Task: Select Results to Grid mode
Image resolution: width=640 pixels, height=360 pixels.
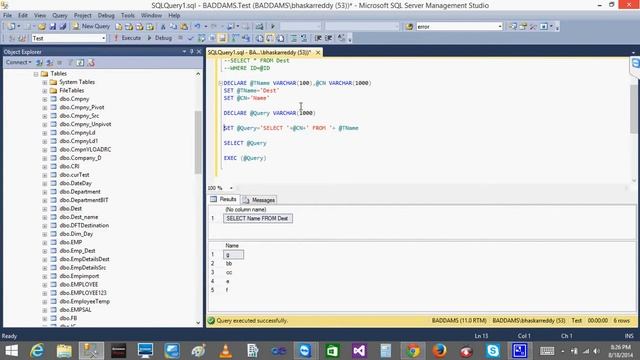Action: [270, 38]
